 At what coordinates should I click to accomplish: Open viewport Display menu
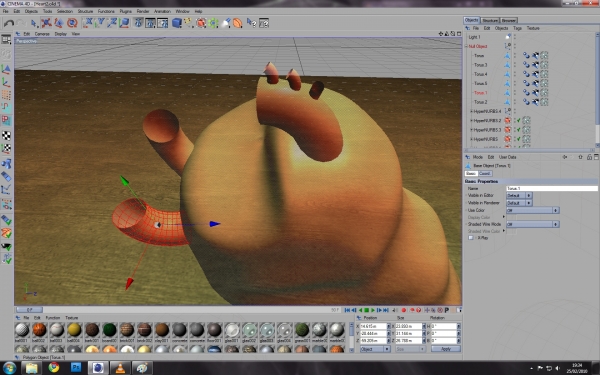60,34
